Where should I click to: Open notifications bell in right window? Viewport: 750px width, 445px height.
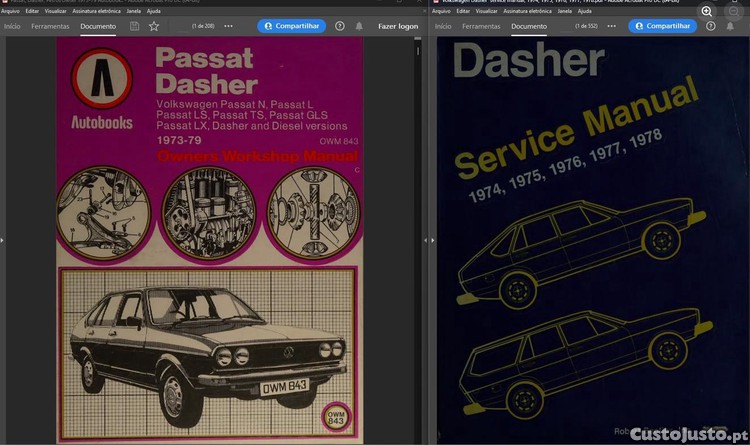tap(730, 26)
